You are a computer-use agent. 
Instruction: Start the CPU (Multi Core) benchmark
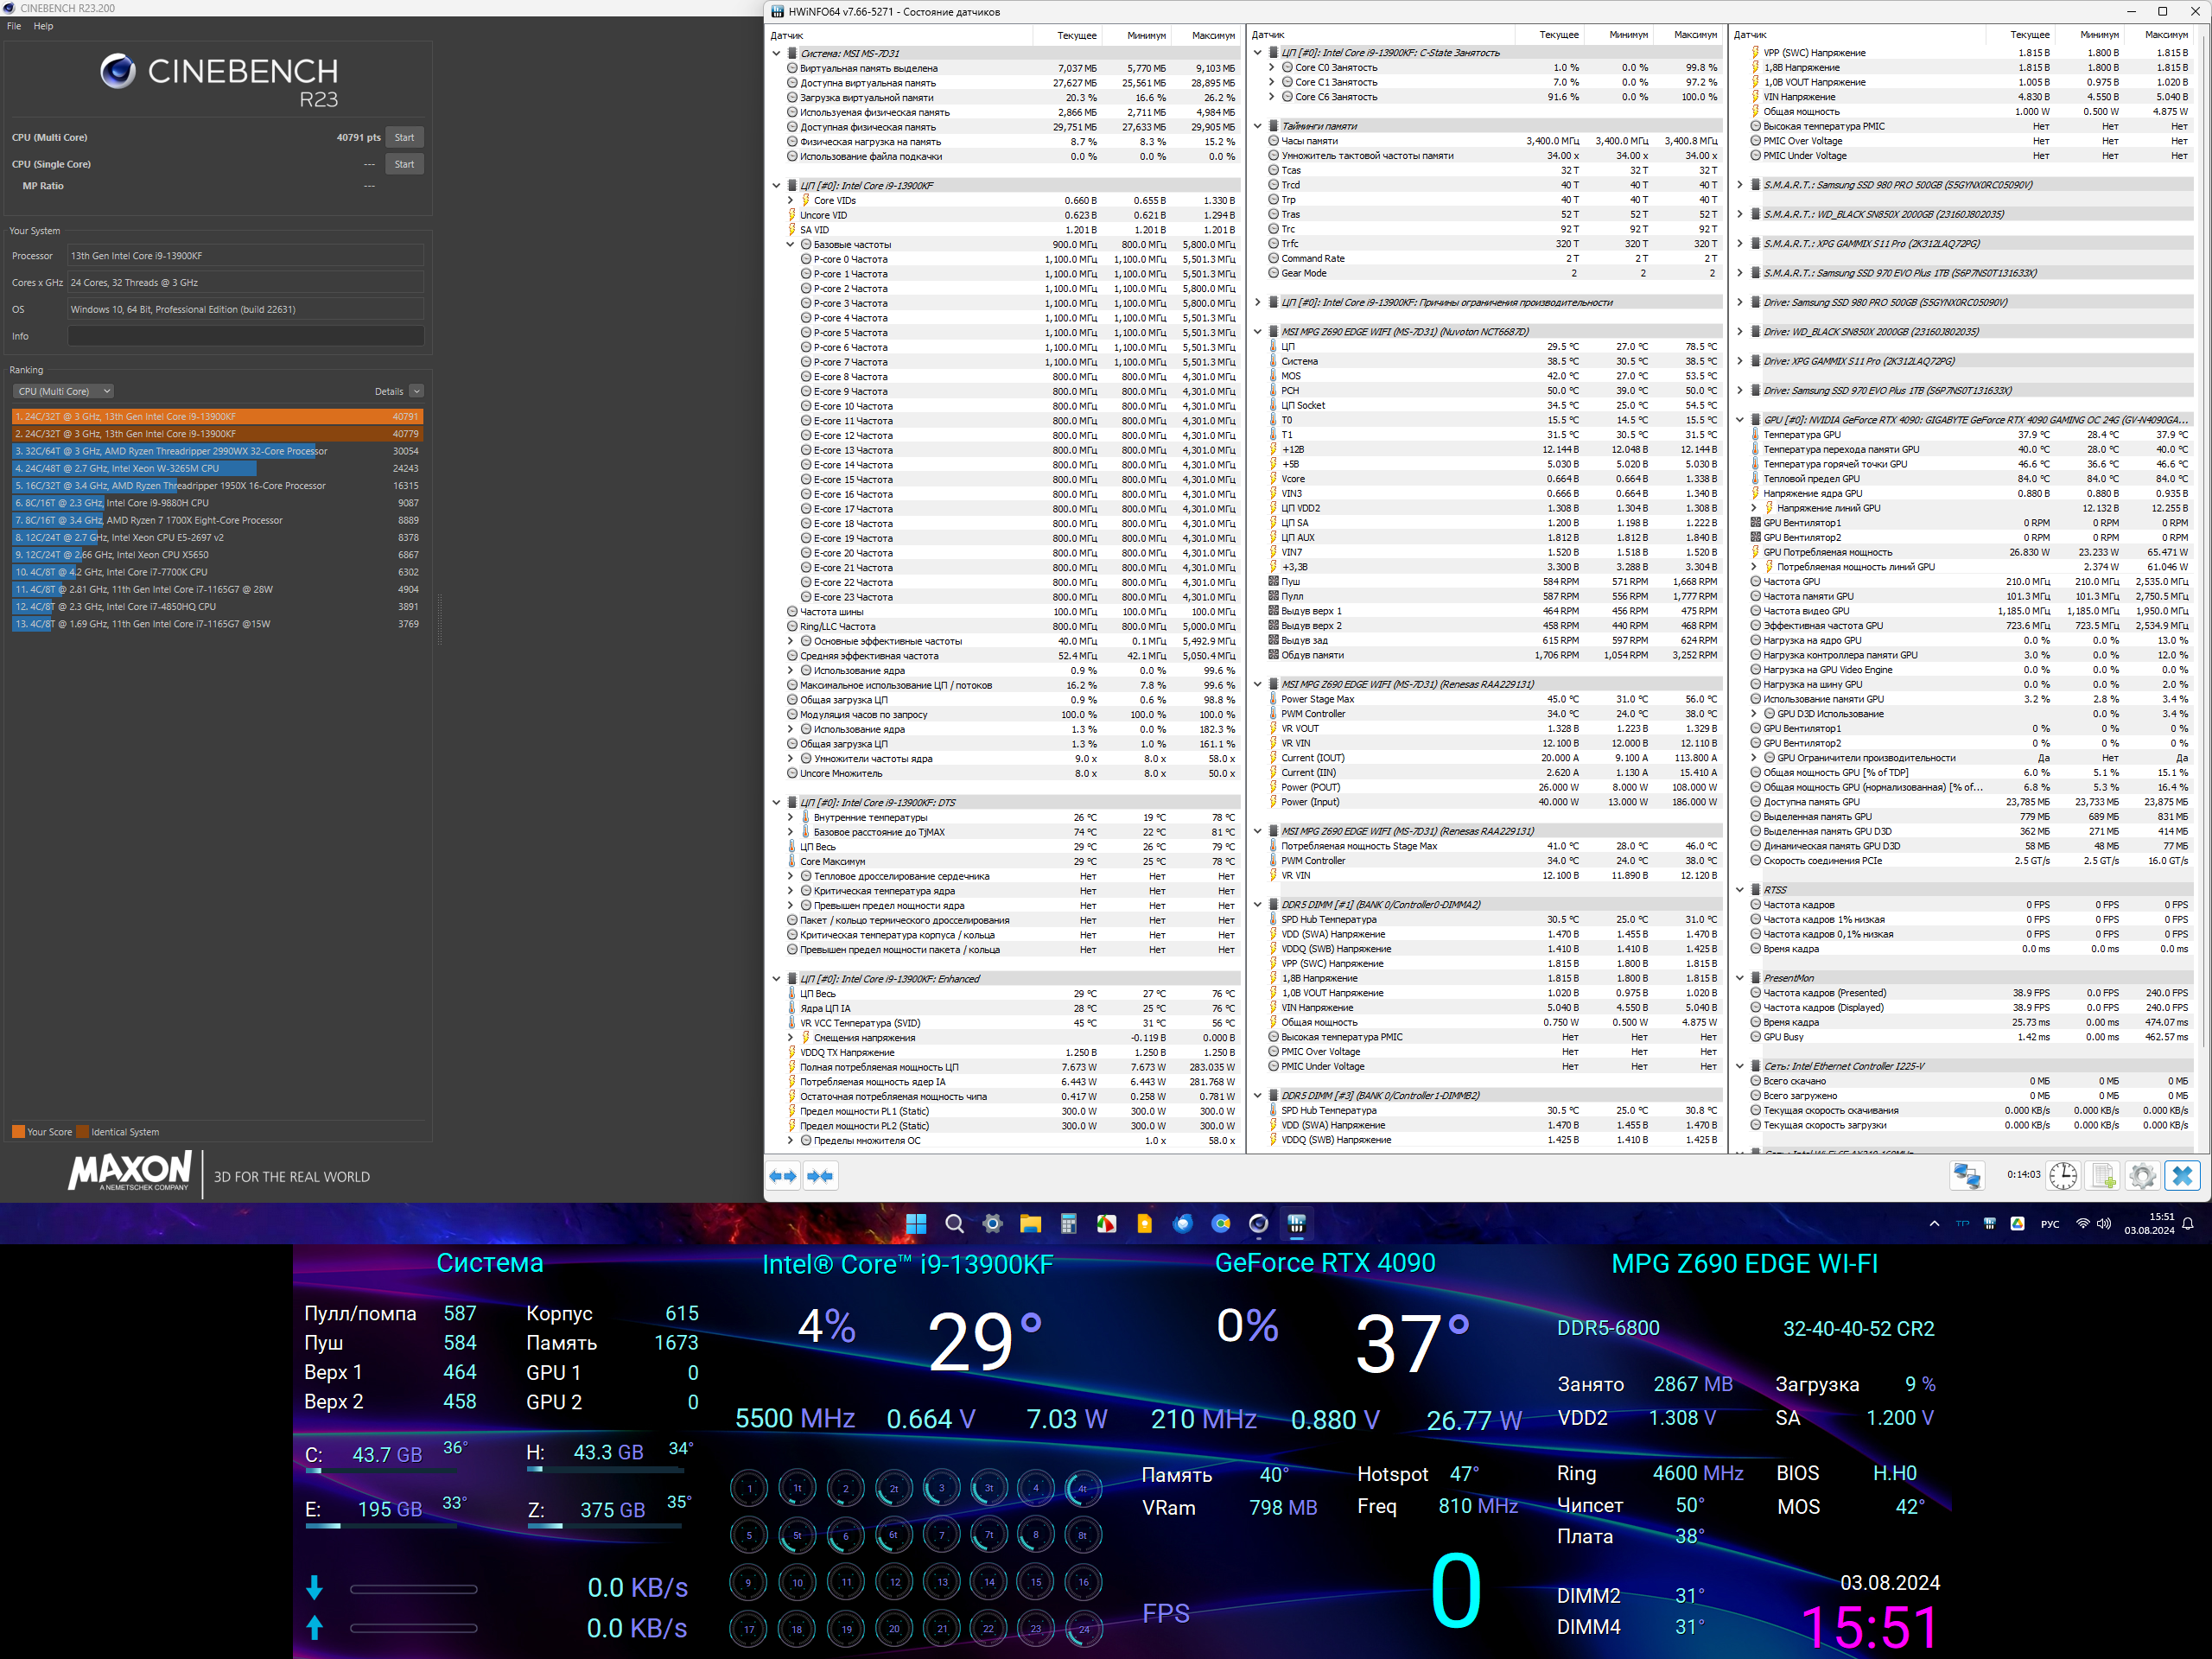tap(404, 137)
